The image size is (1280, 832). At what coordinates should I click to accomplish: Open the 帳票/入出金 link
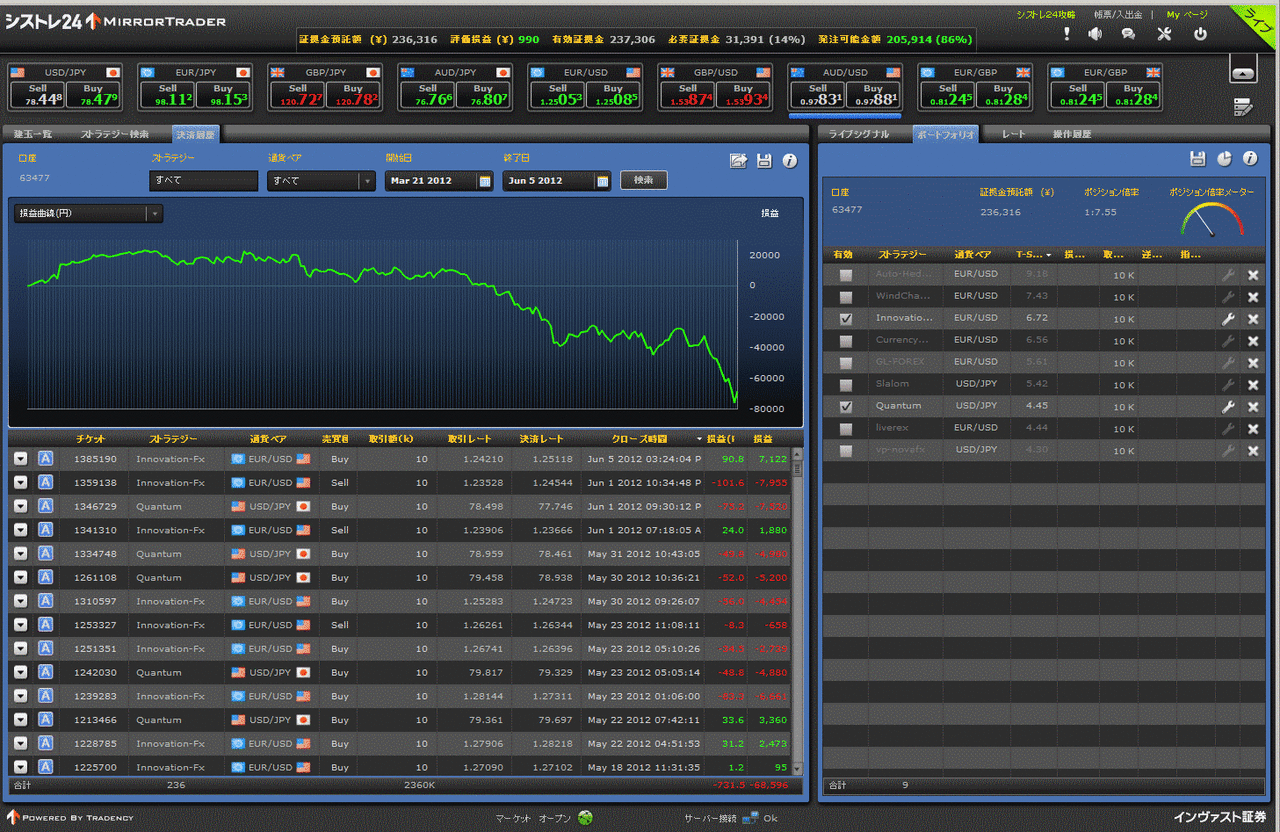1116,15
